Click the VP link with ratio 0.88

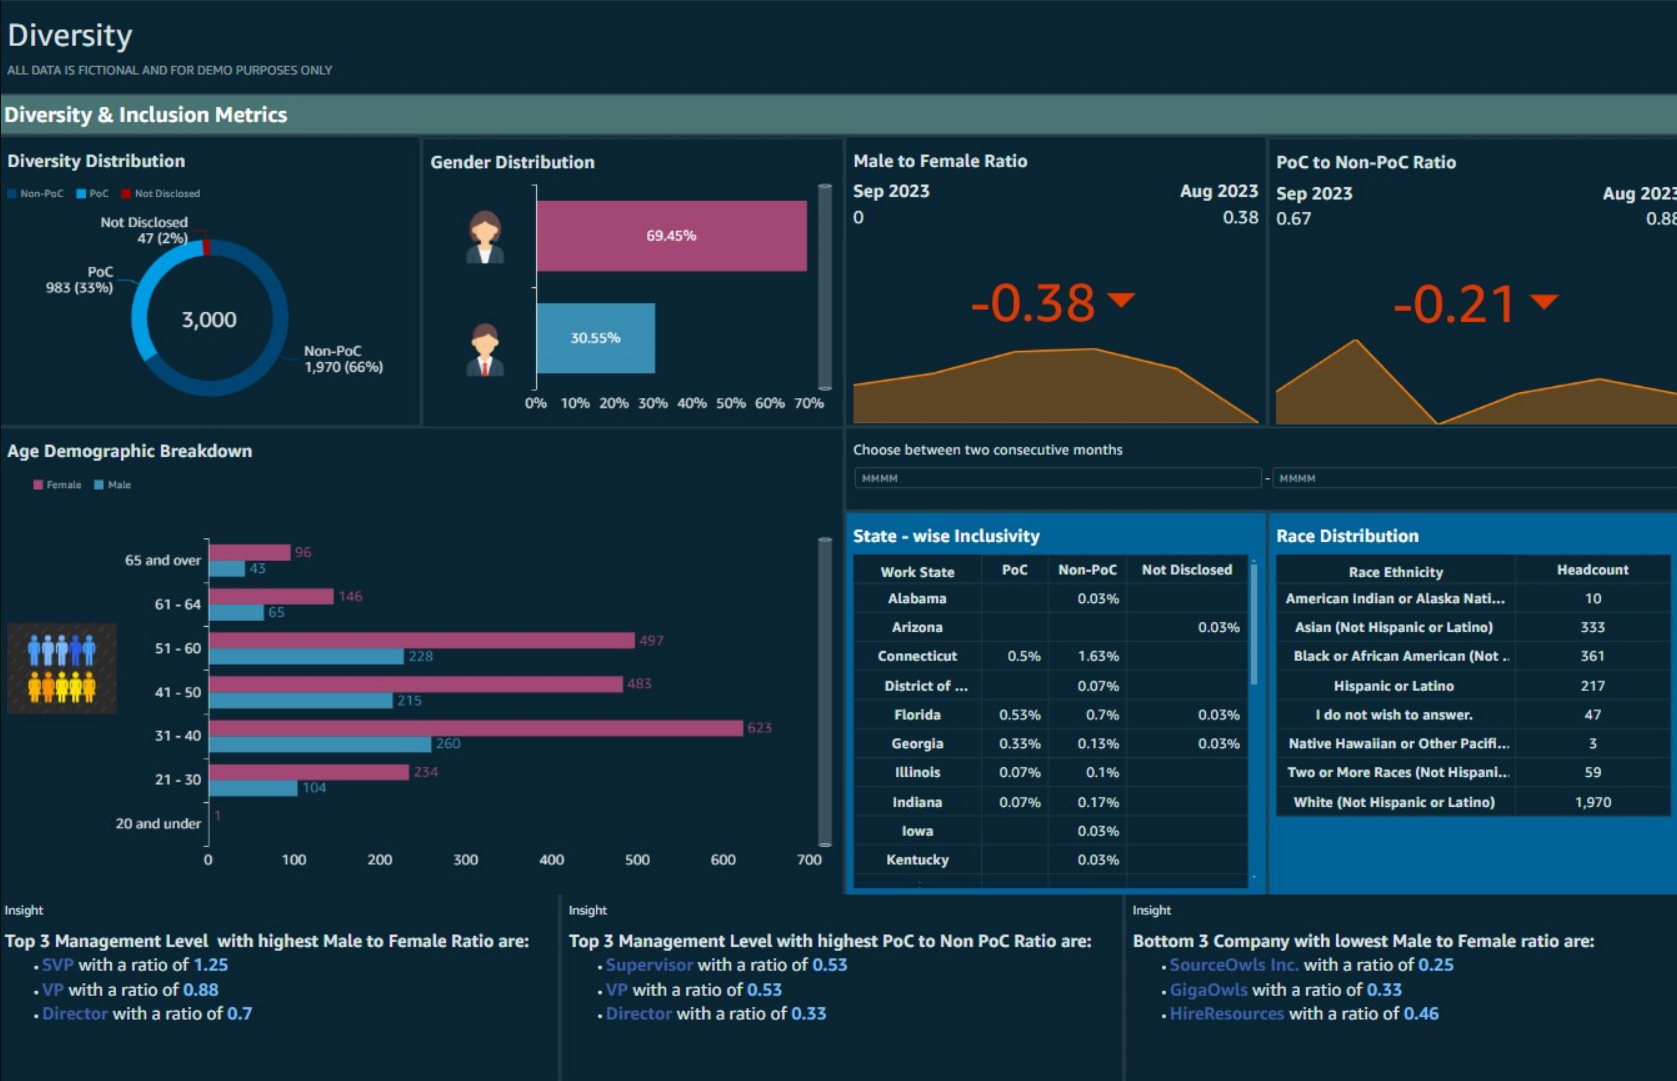53,990
